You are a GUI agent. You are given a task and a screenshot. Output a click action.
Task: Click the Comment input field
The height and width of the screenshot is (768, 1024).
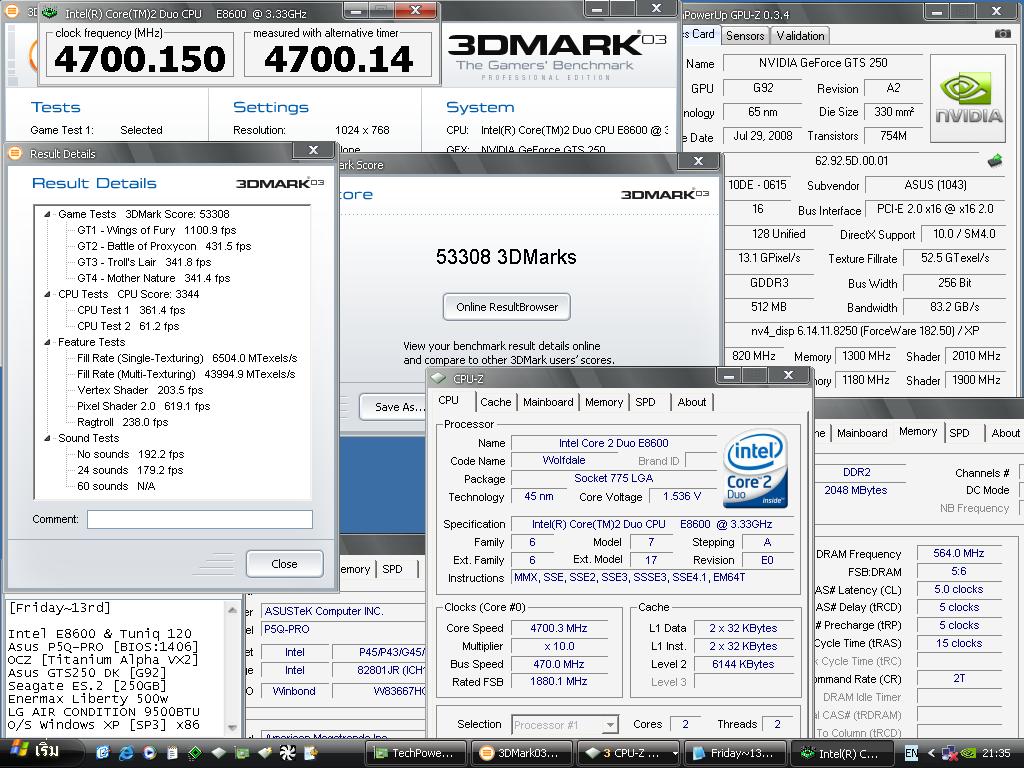tap(200, 519)
